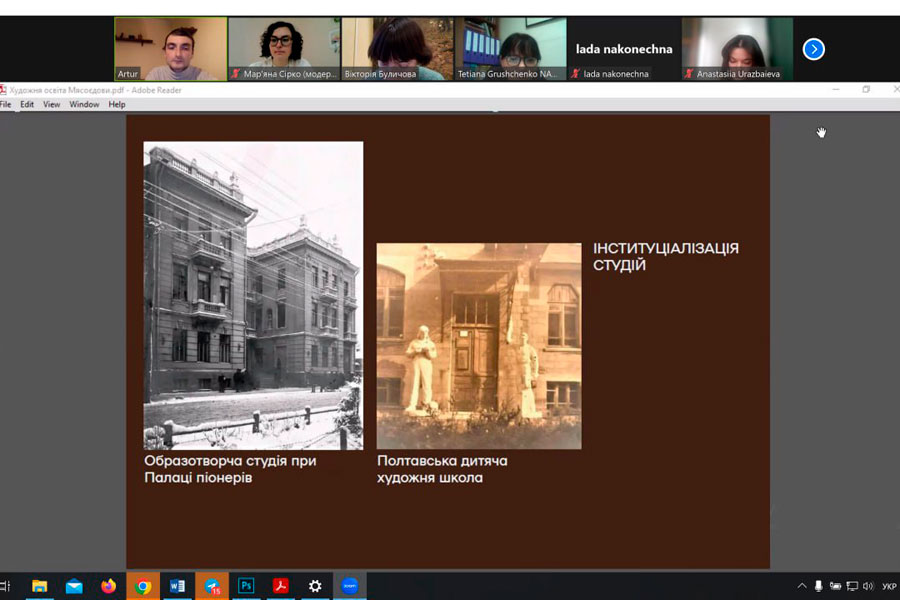
Task: Click caption Образотворча студія при Палаці піонерів
Action: click(x=230, y=469)
